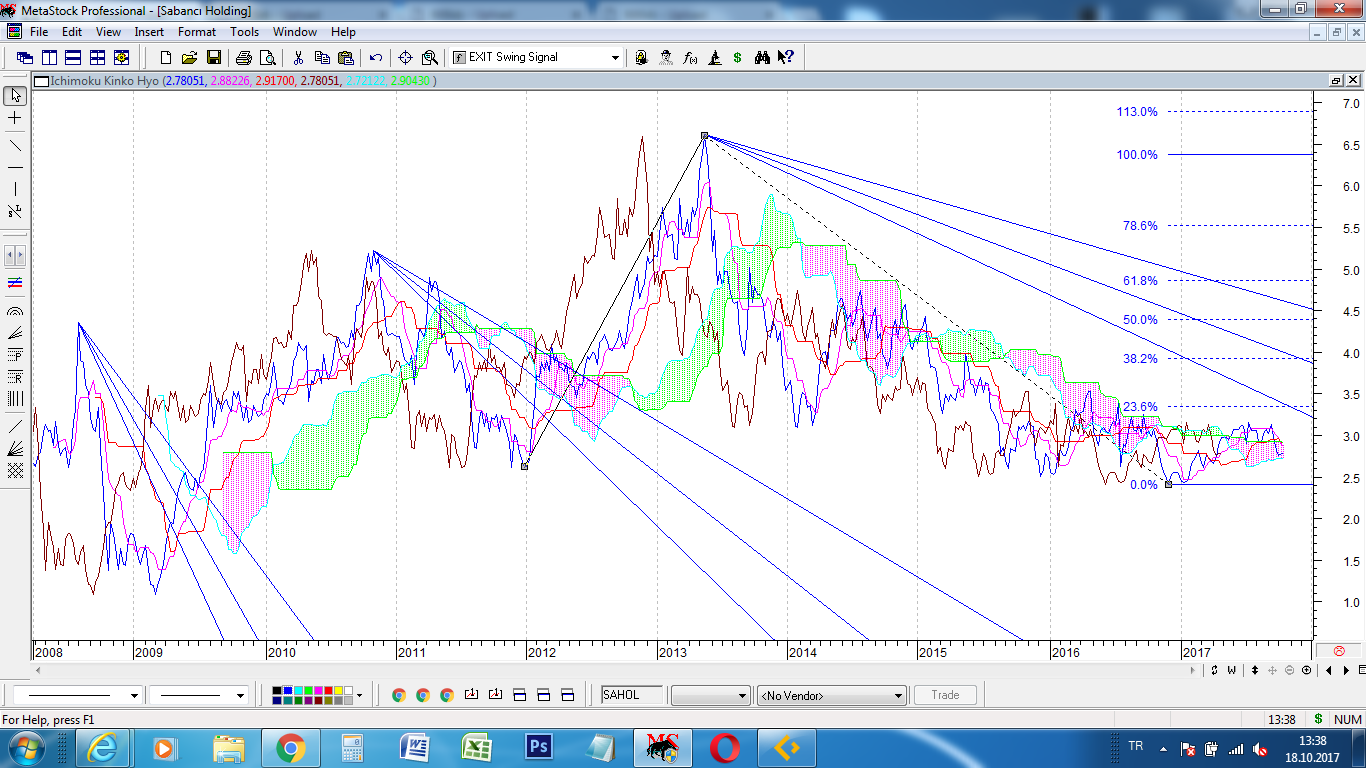
Task: Open the Format menu
Action: (197, 32)
